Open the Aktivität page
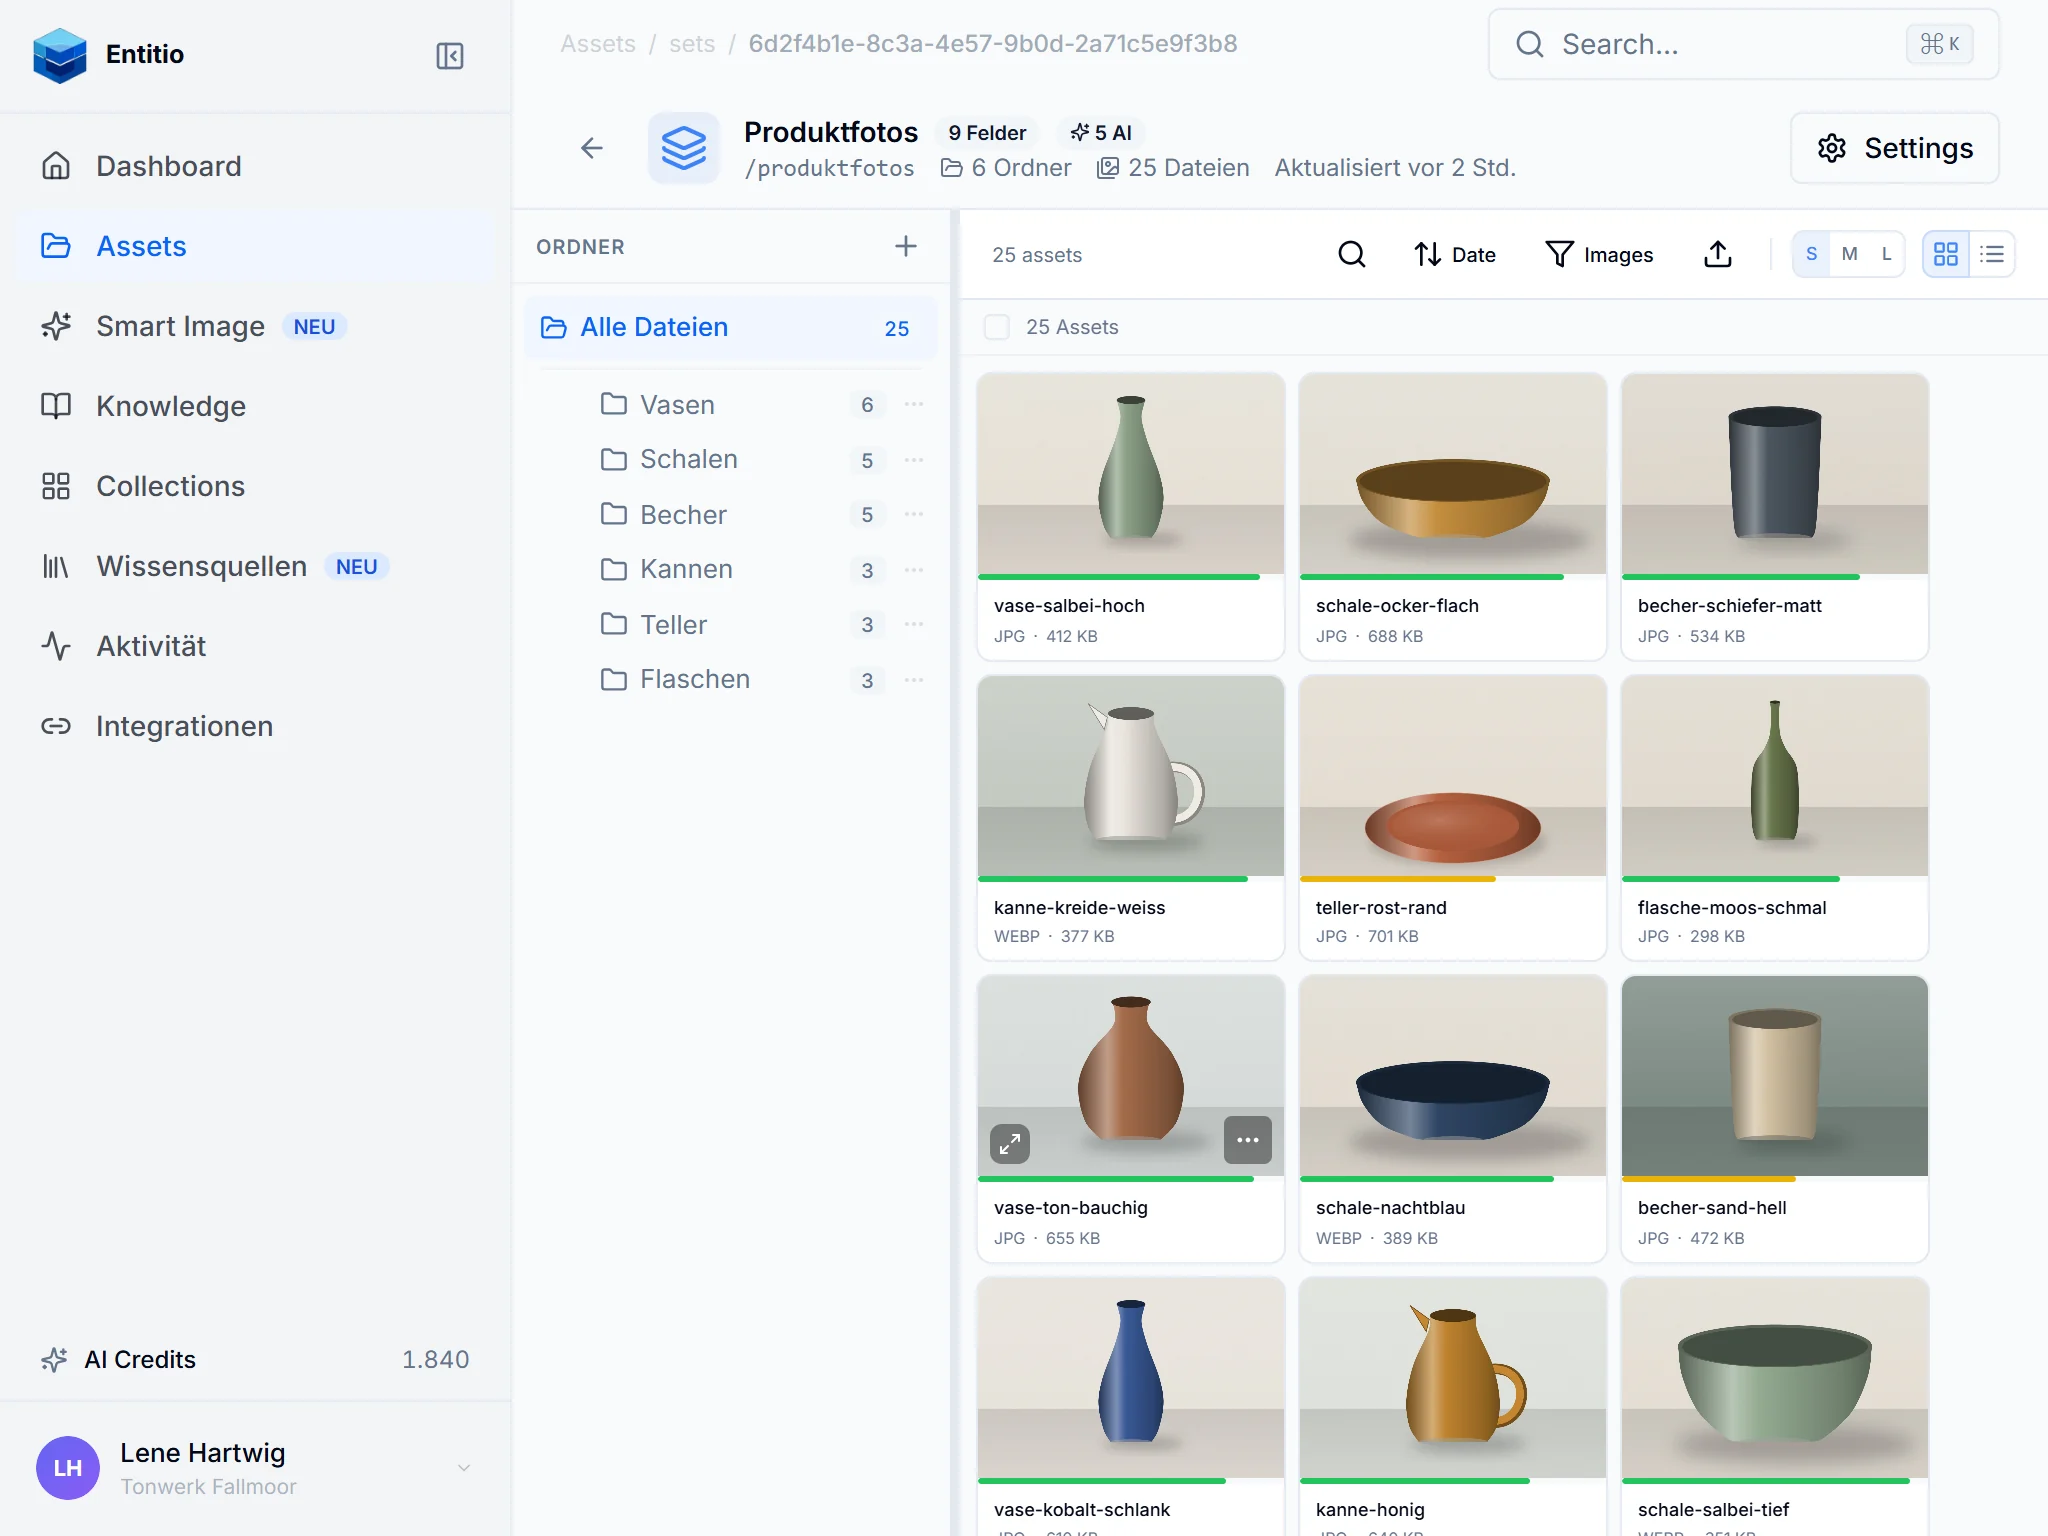Screen dimensions: 2048x1536 pyautogui.click(x=256, y=646)
